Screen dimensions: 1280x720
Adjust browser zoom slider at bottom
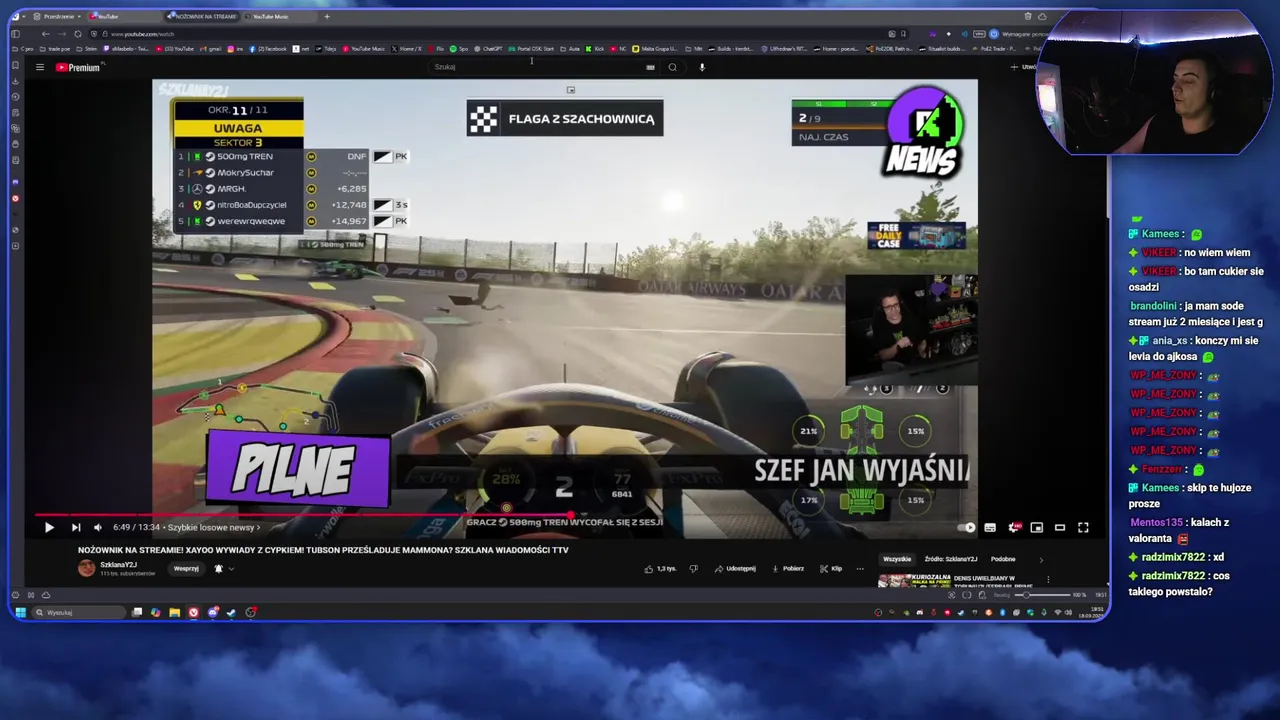(x=1040, y=595)
